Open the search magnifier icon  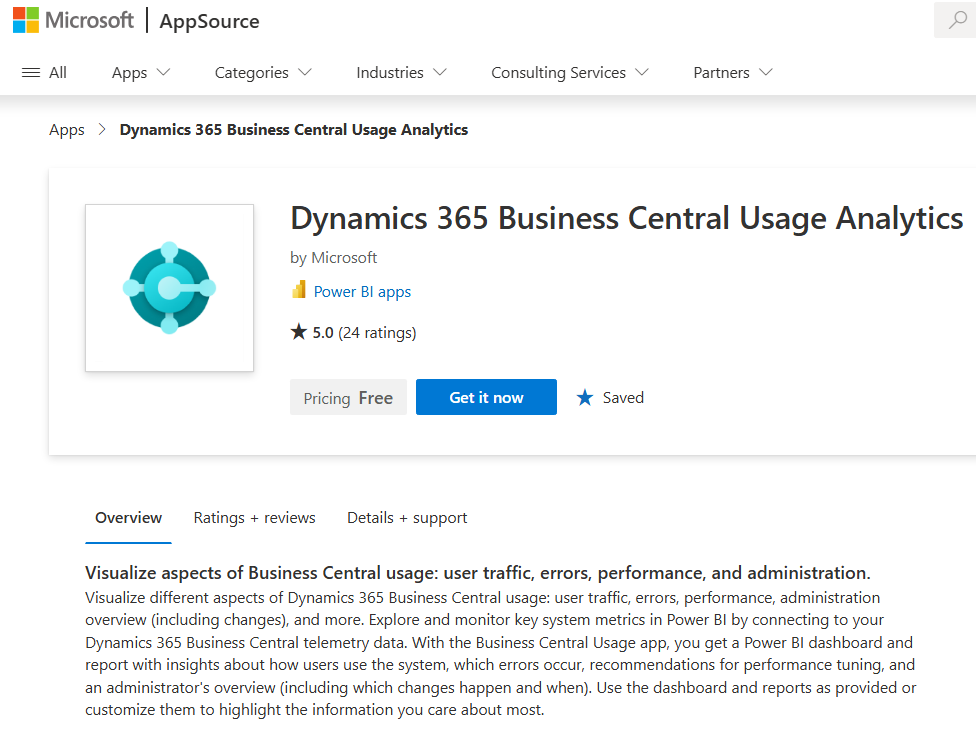tap(957, 20)
